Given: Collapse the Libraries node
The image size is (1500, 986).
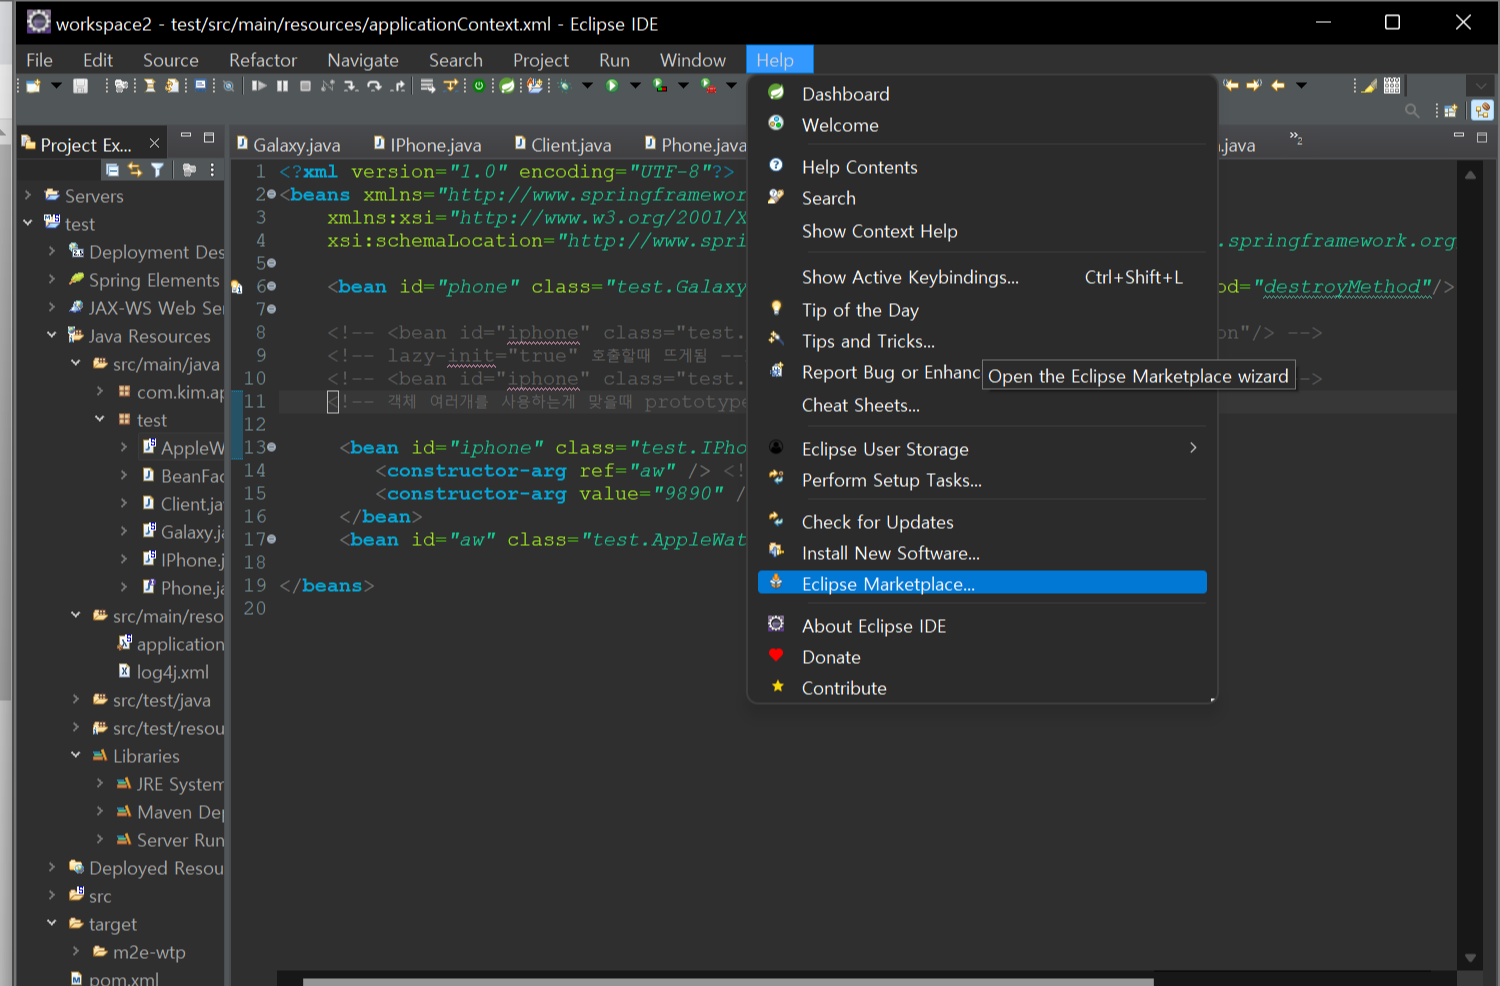Looking at the screenshot, I should [x=76, y=755].
